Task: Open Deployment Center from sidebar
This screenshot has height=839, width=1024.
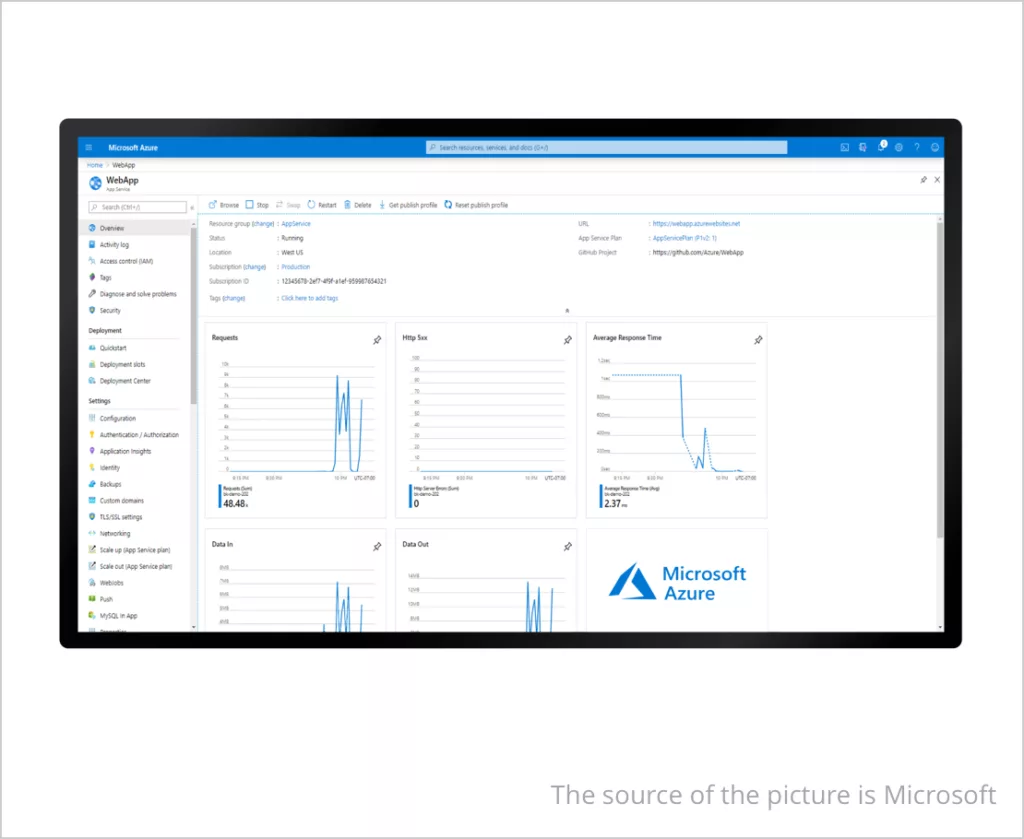Action: click(x=126, y=381)
